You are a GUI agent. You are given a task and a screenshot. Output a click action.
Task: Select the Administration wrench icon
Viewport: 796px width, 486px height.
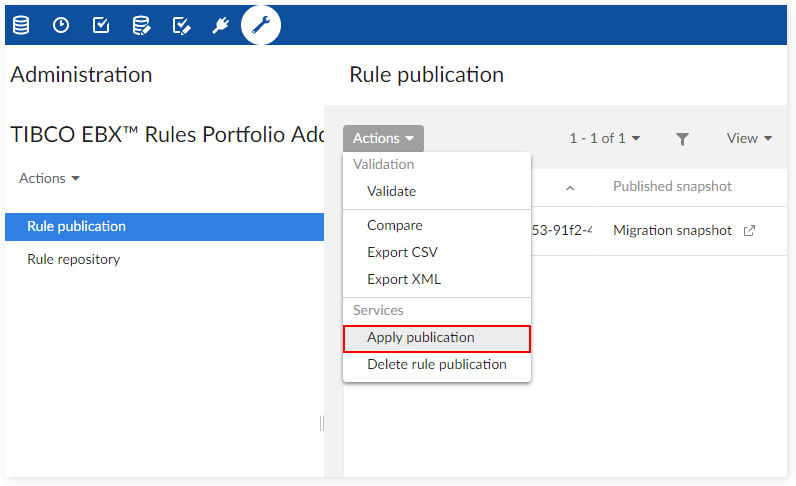coord(261,25)
